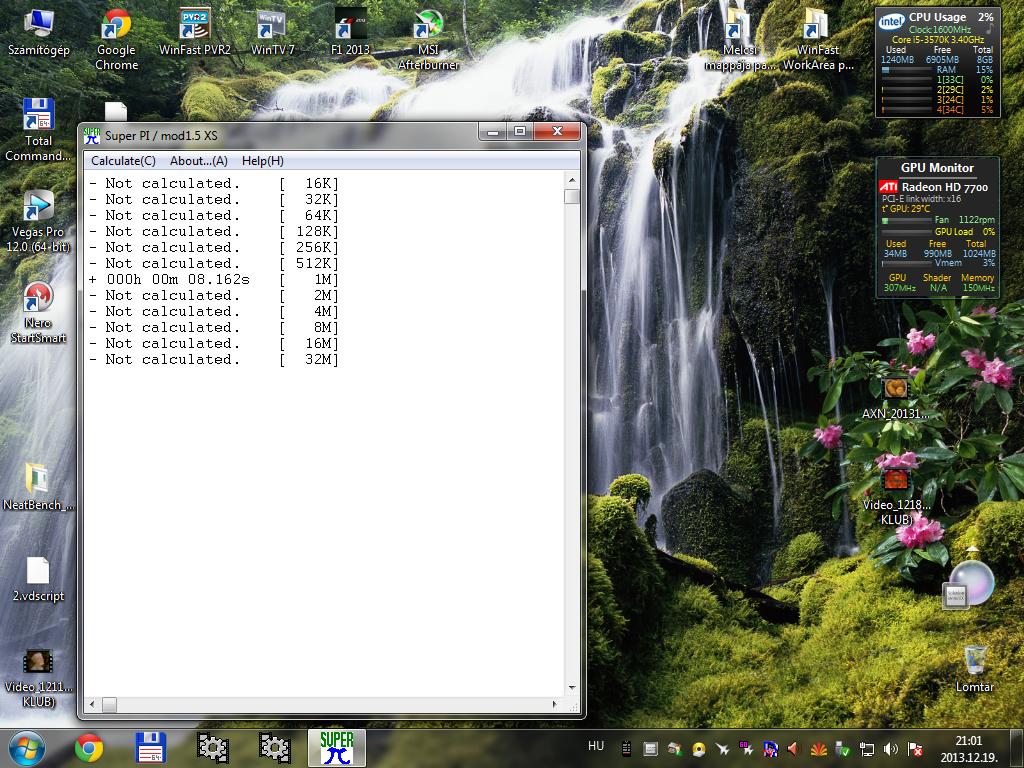This screenshot has height=768, width=1024.
Task: Click the horizontal scrollbar left arrow
Action: coord(91,704)
